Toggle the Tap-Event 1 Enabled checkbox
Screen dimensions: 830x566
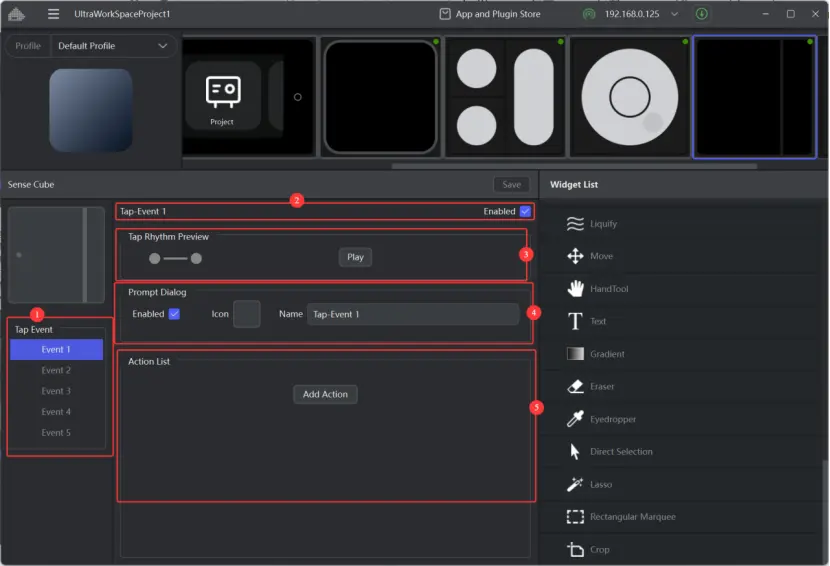(x=525, y=211)
